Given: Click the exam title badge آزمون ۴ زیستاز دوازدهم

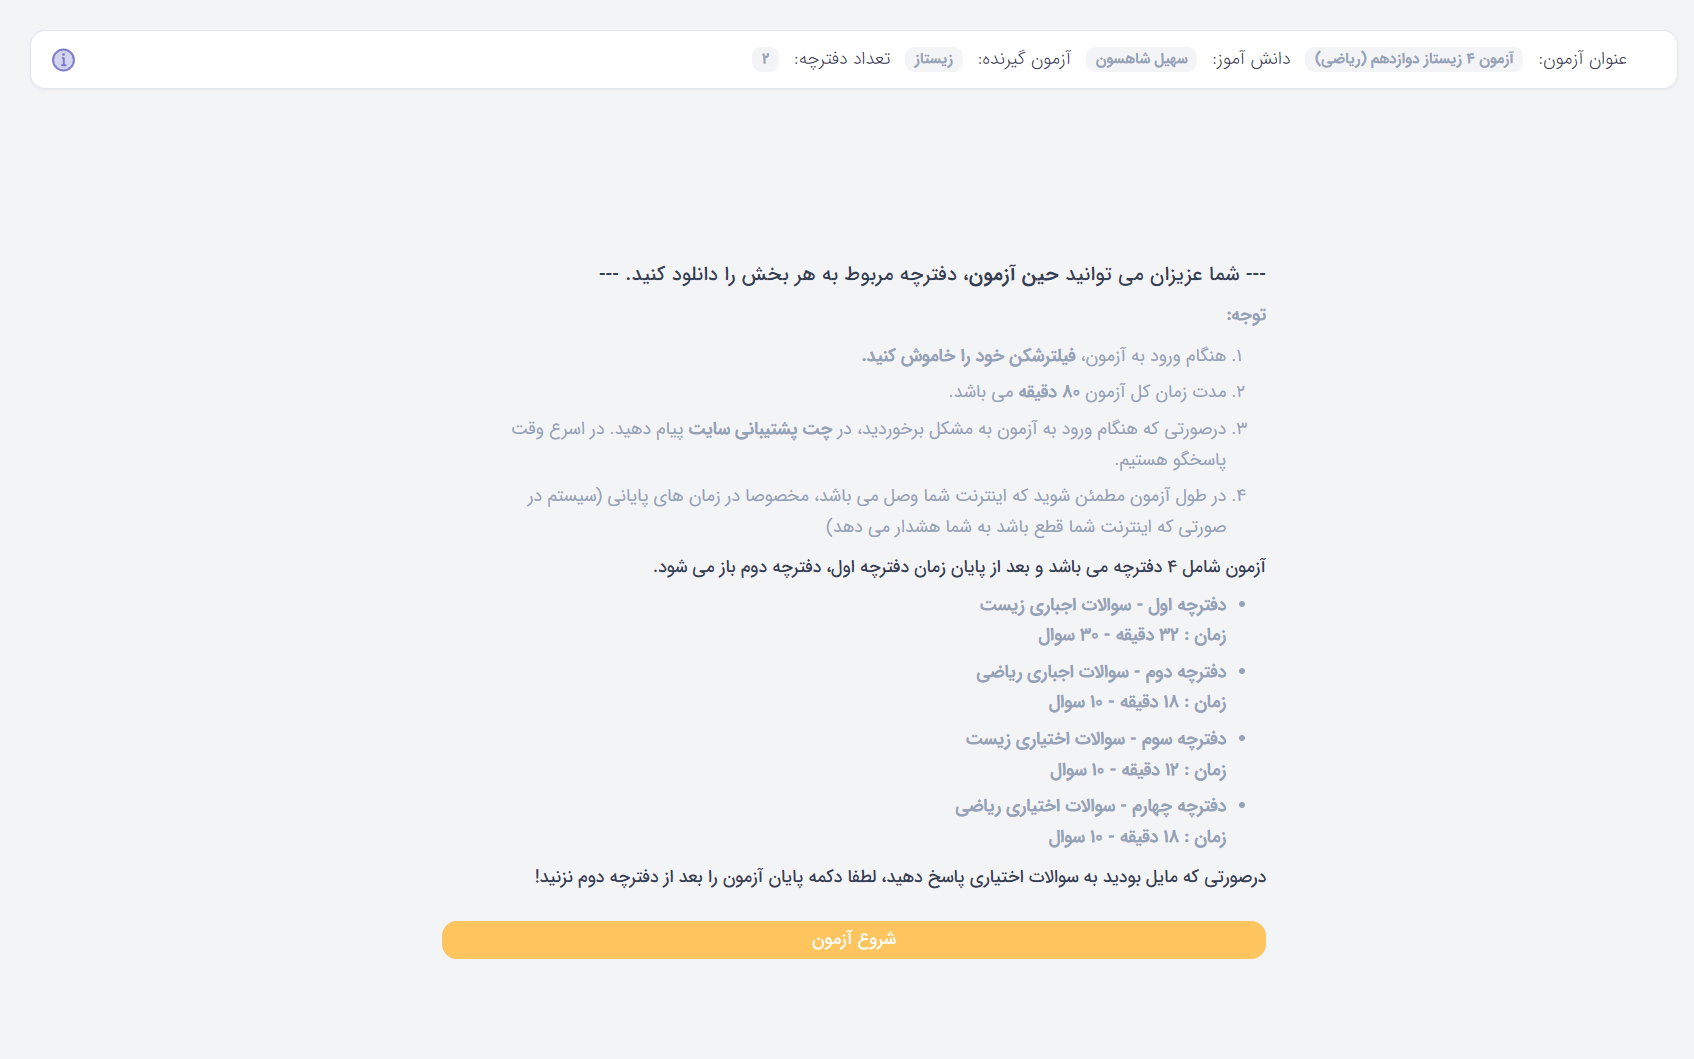Looking at the screenshot, I should point(1413,60).
